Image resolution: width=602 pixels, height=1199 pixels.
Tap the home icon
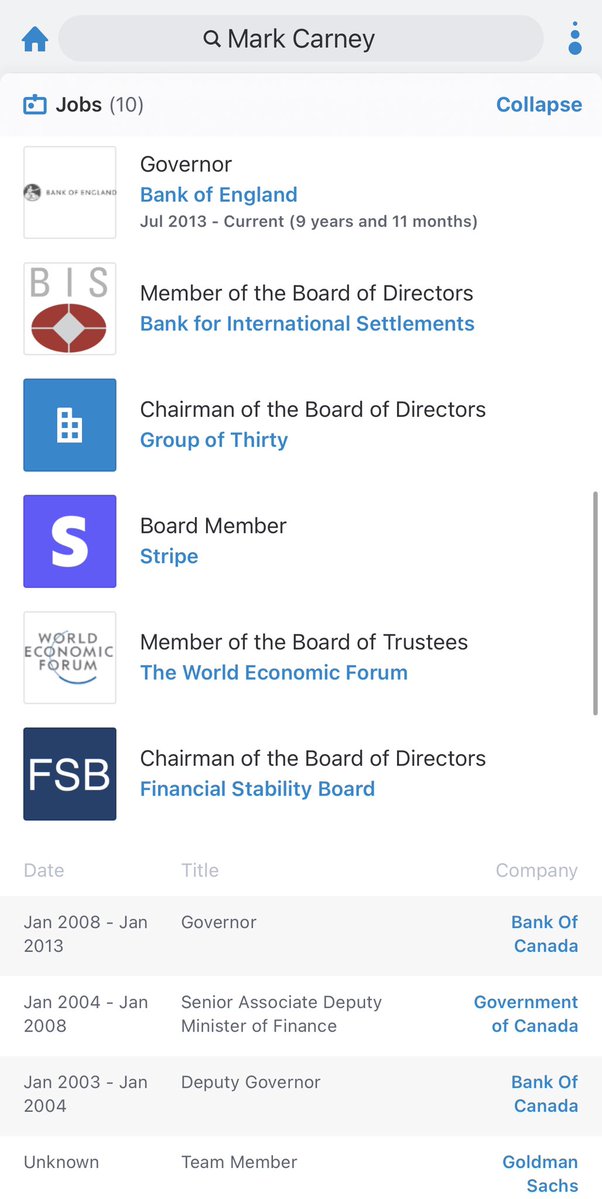point(35,39)
